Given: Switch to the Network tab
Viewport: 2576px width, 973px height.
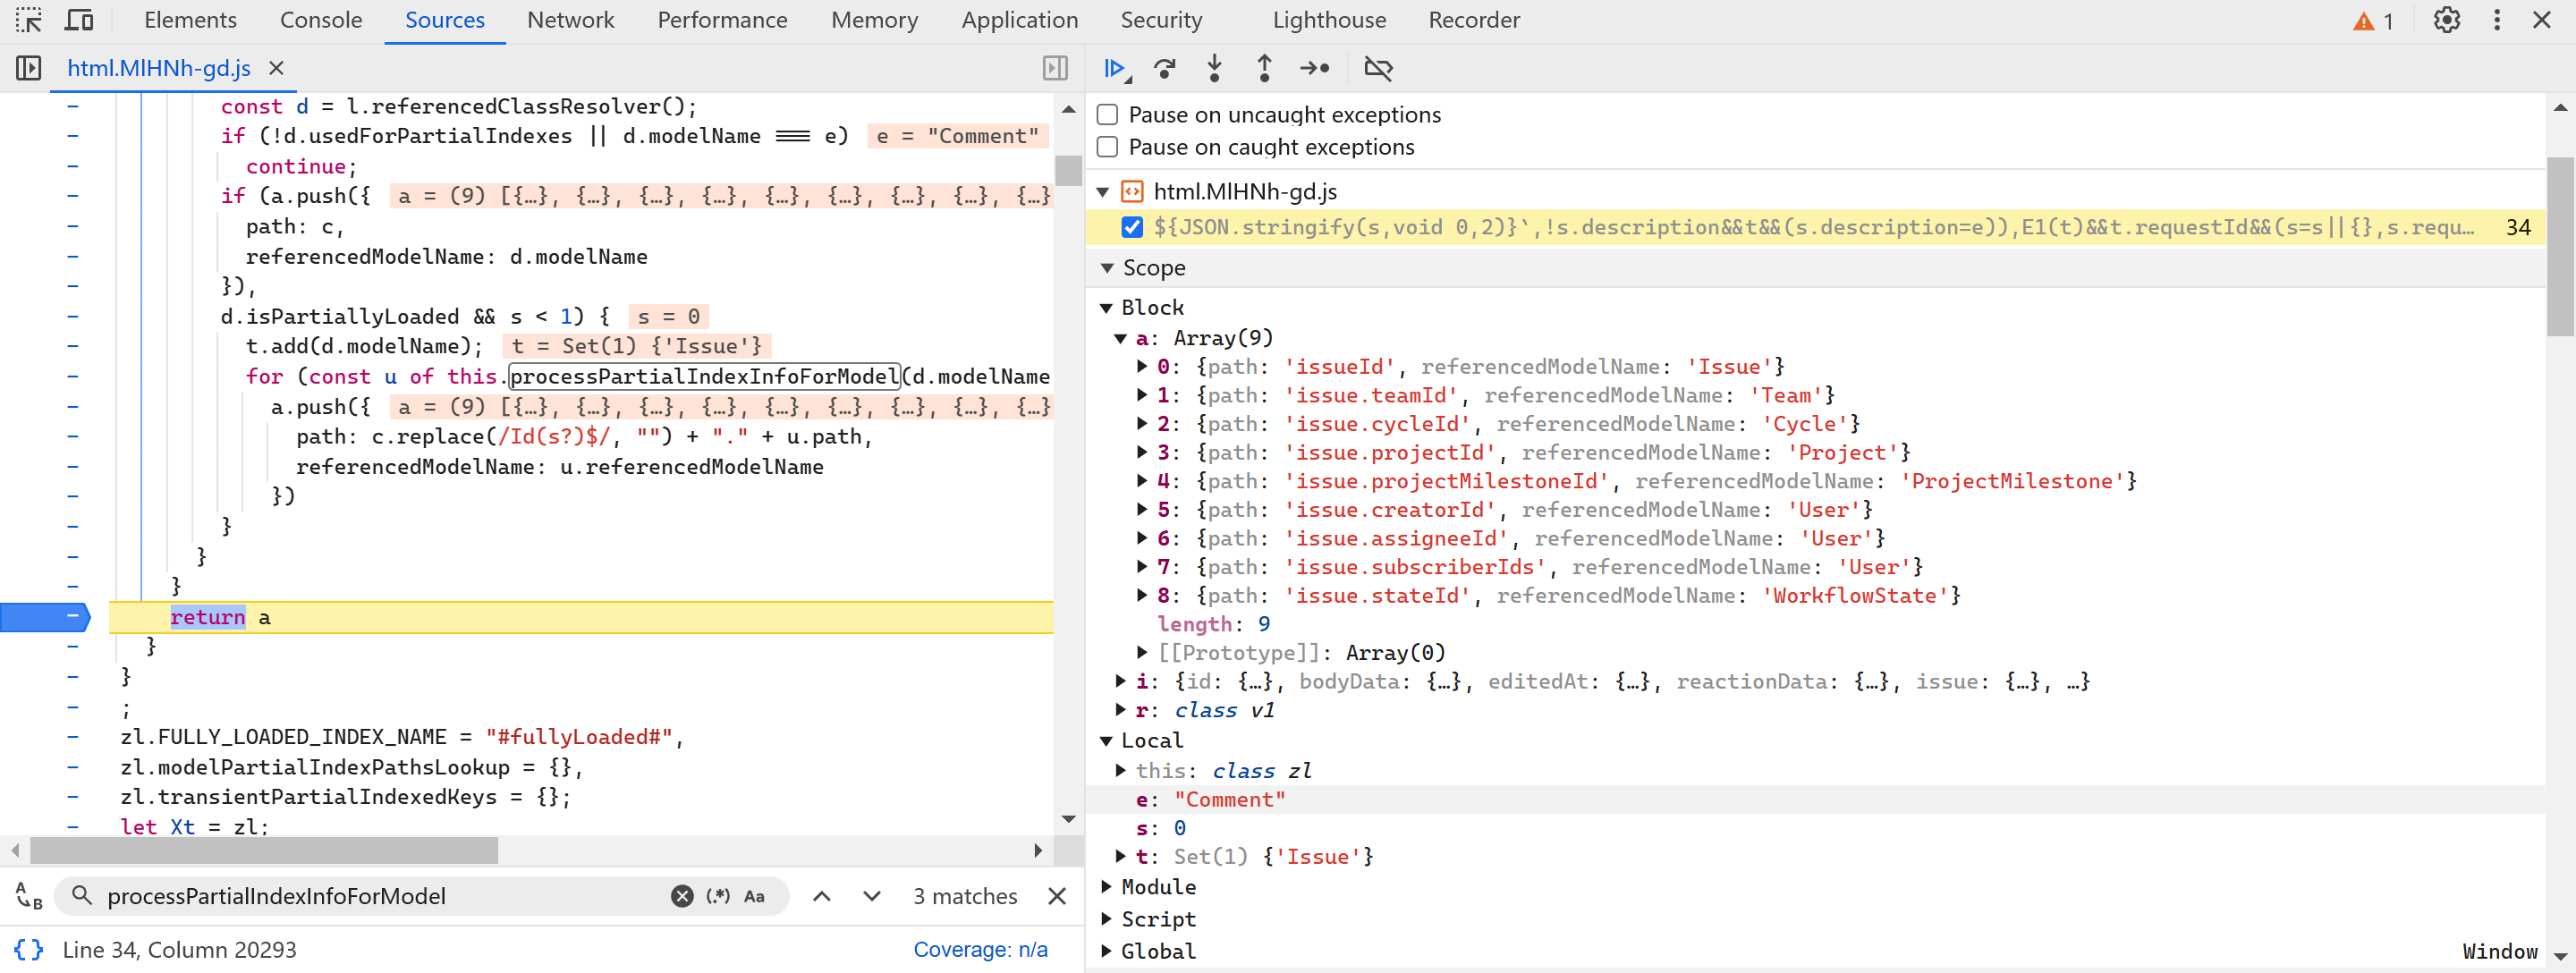Looking at the screenshot, I should point(570,20).
